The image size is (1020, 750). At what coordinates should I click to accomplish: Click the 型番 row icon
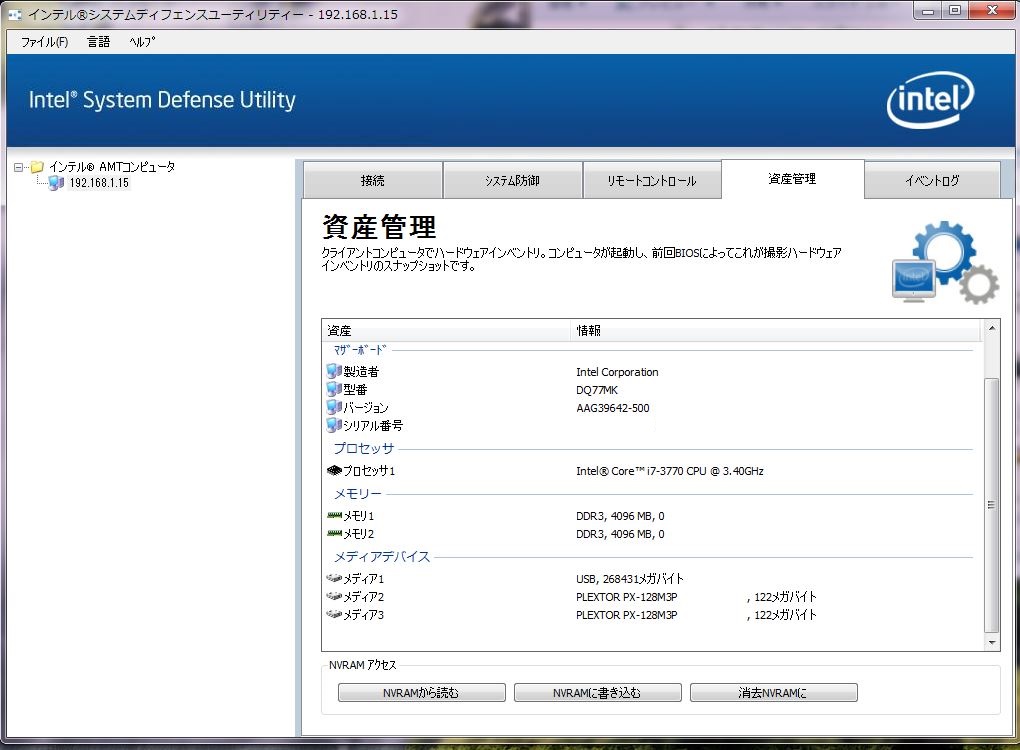334,389
